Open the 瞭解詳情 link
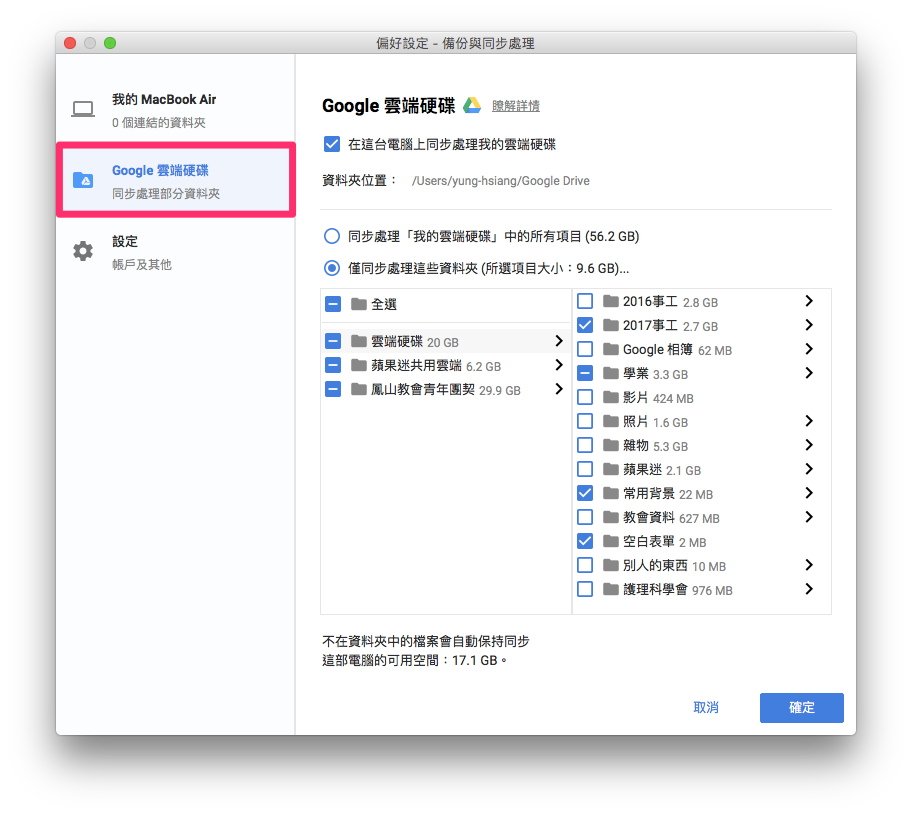 point(516,106)
